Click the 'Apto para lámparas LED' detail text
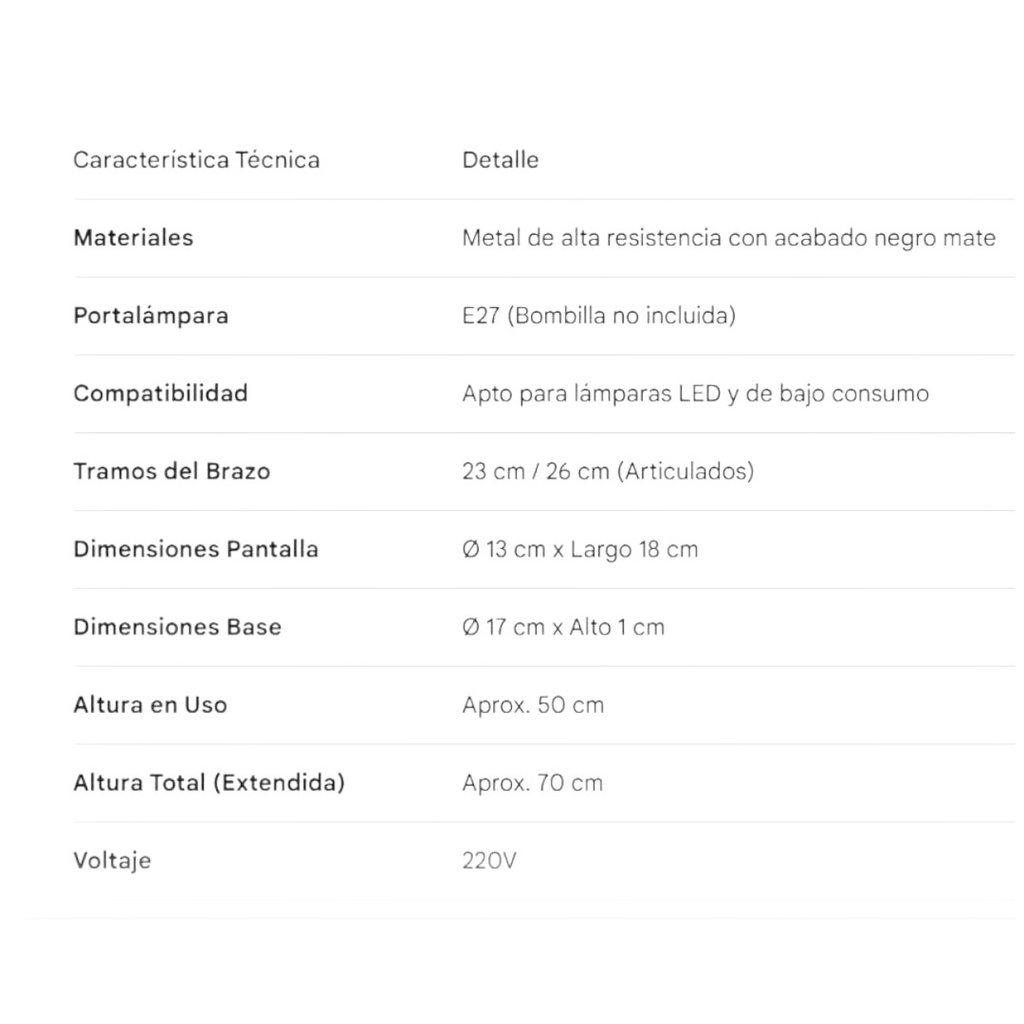Image resolution: width=1024 pixels, height=1024 pixels. pyautogui.click(x=695, y=394)
